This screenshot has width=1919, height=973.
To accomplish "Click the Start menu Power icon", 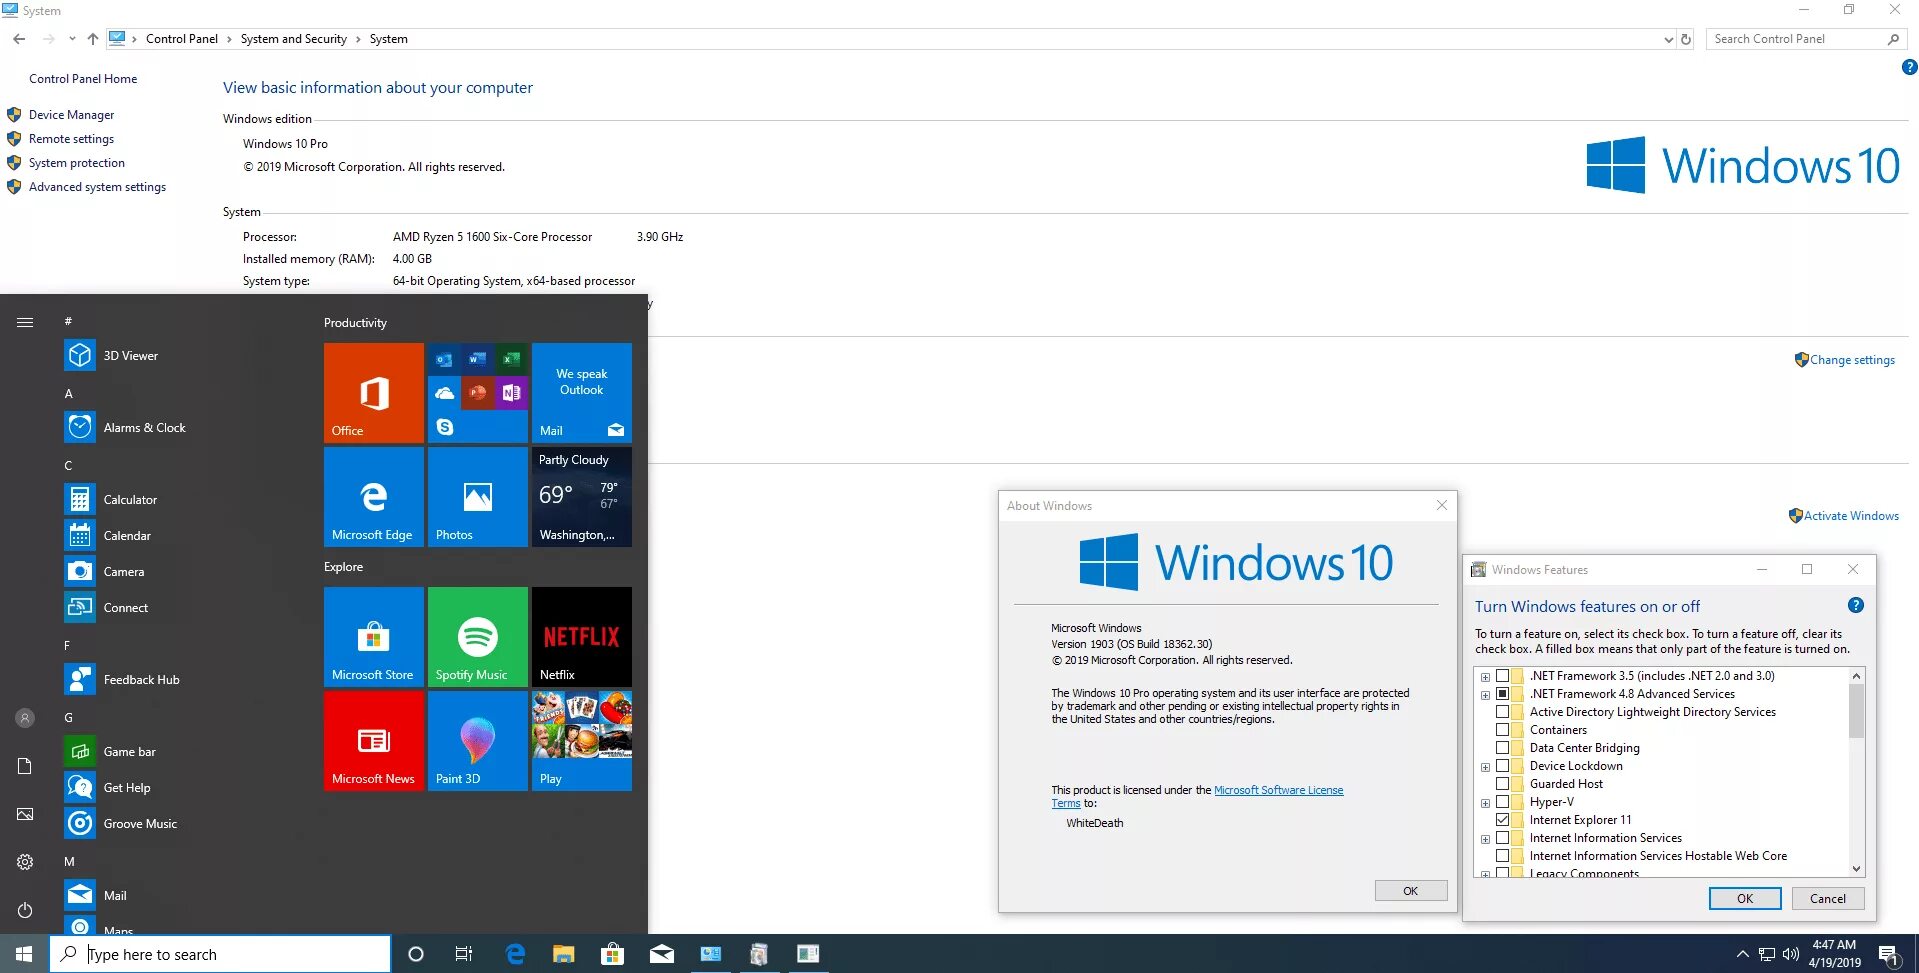I will pyautogui.click(x=25, y=910).
